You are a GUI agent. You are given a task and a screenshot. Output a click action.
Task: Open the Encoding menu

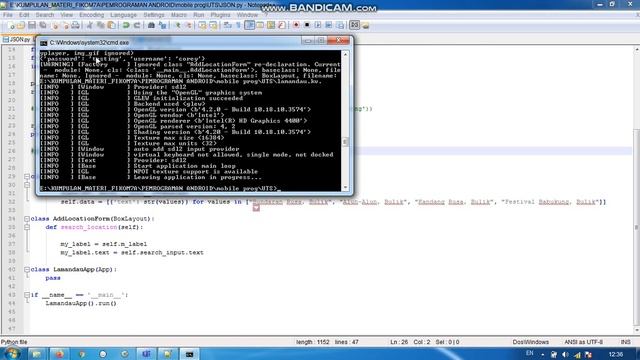pos(91,15)
